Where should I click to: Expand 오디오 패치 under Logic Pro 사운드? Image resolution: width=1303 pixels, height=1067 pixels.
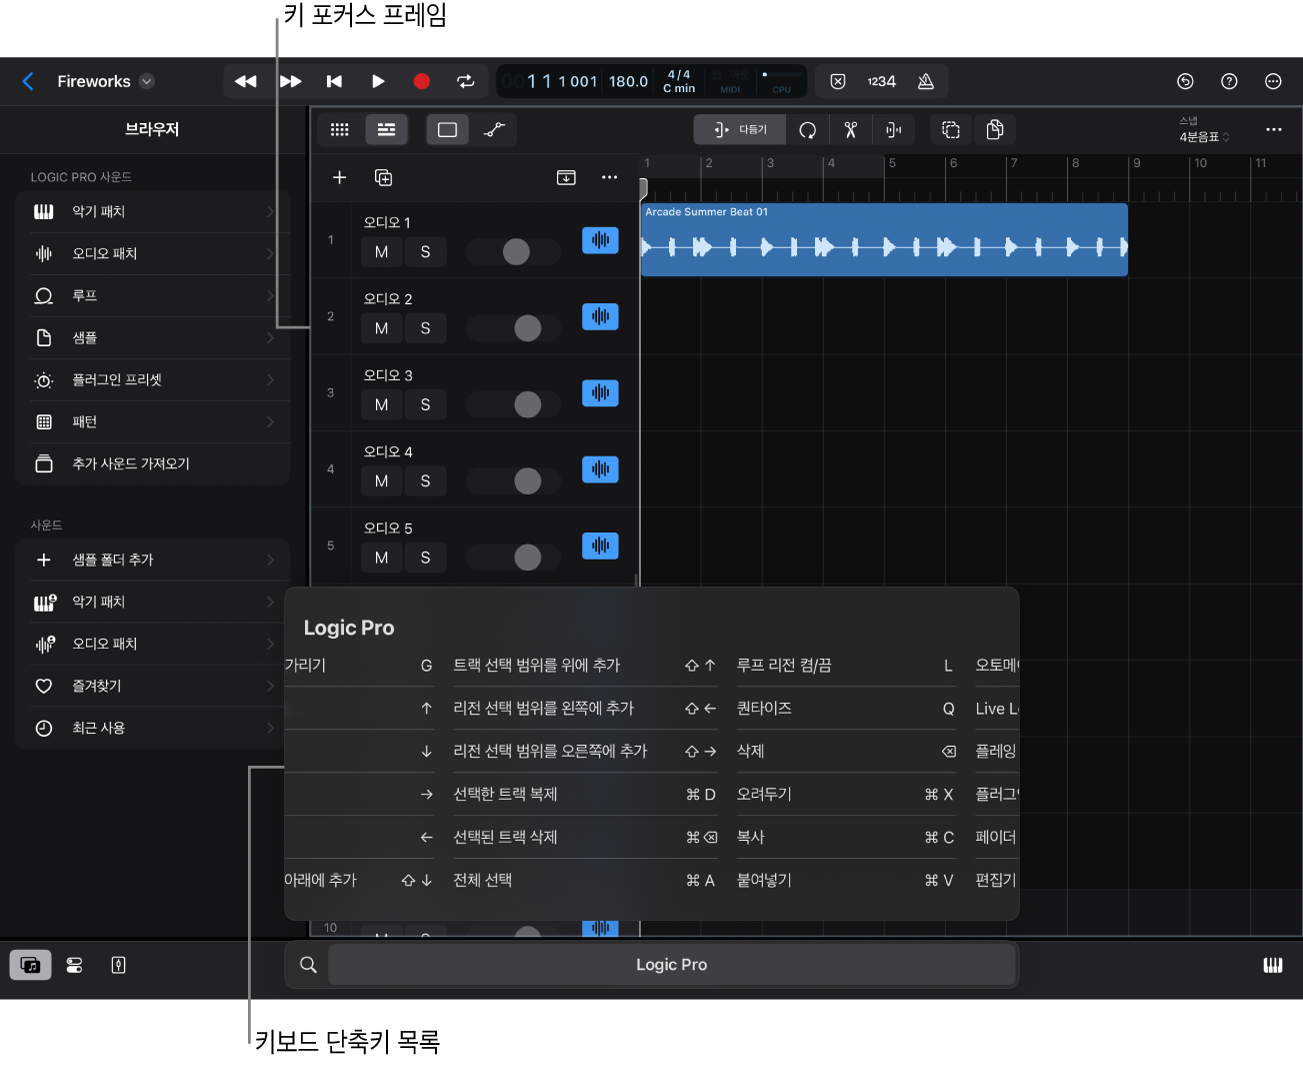[x=153, y=254]
